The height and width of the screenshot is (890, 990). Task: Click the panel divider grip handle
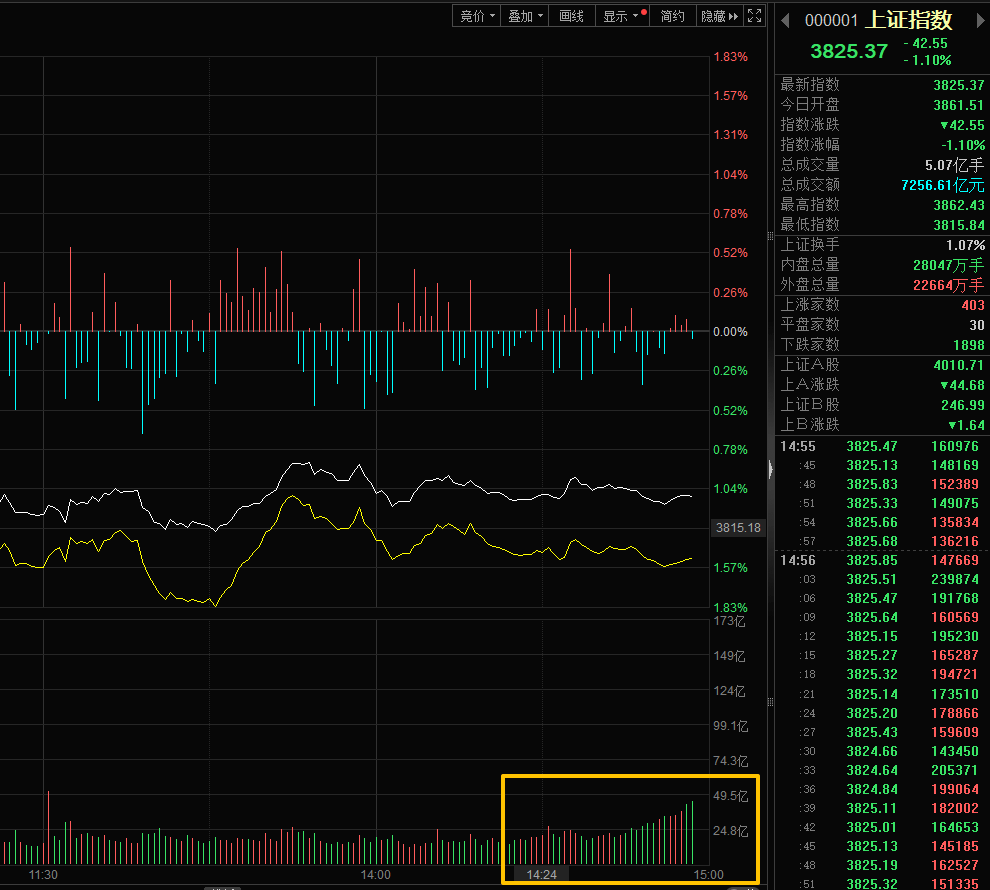770,236
